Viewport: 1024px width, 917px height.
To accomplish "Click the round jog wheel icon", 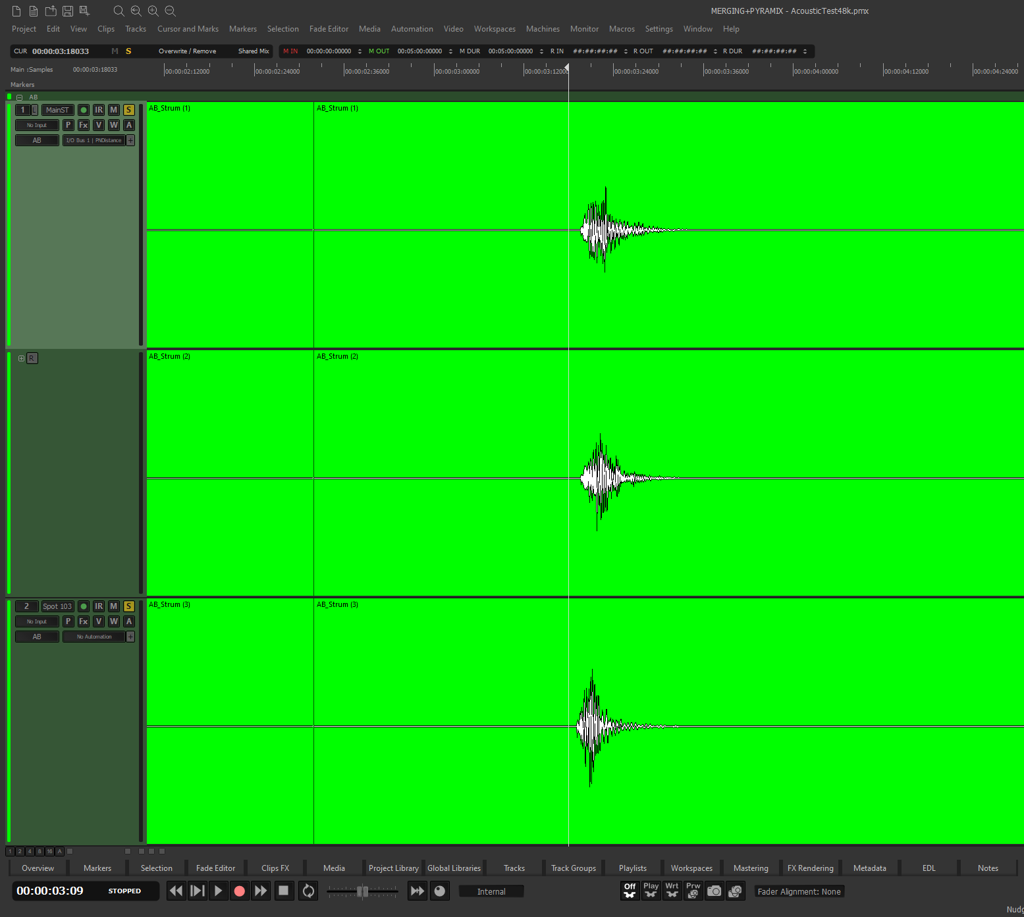I will [x=440, y=891].
